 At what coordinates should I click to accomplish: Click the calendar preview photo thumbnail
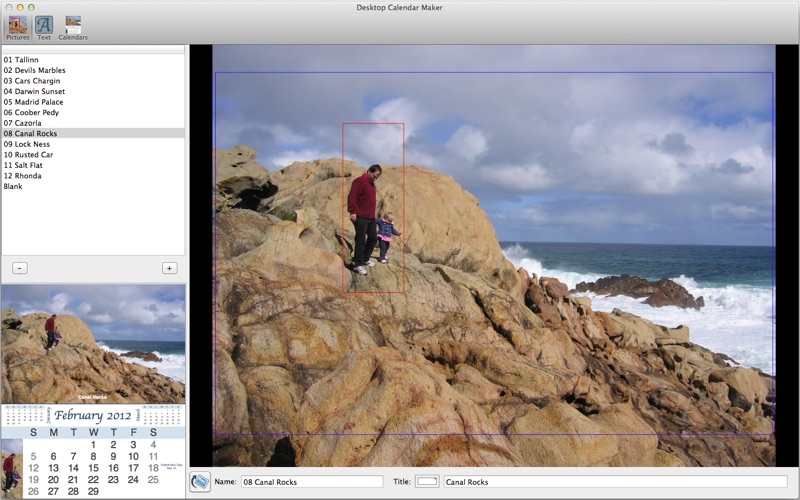(93, 344)
